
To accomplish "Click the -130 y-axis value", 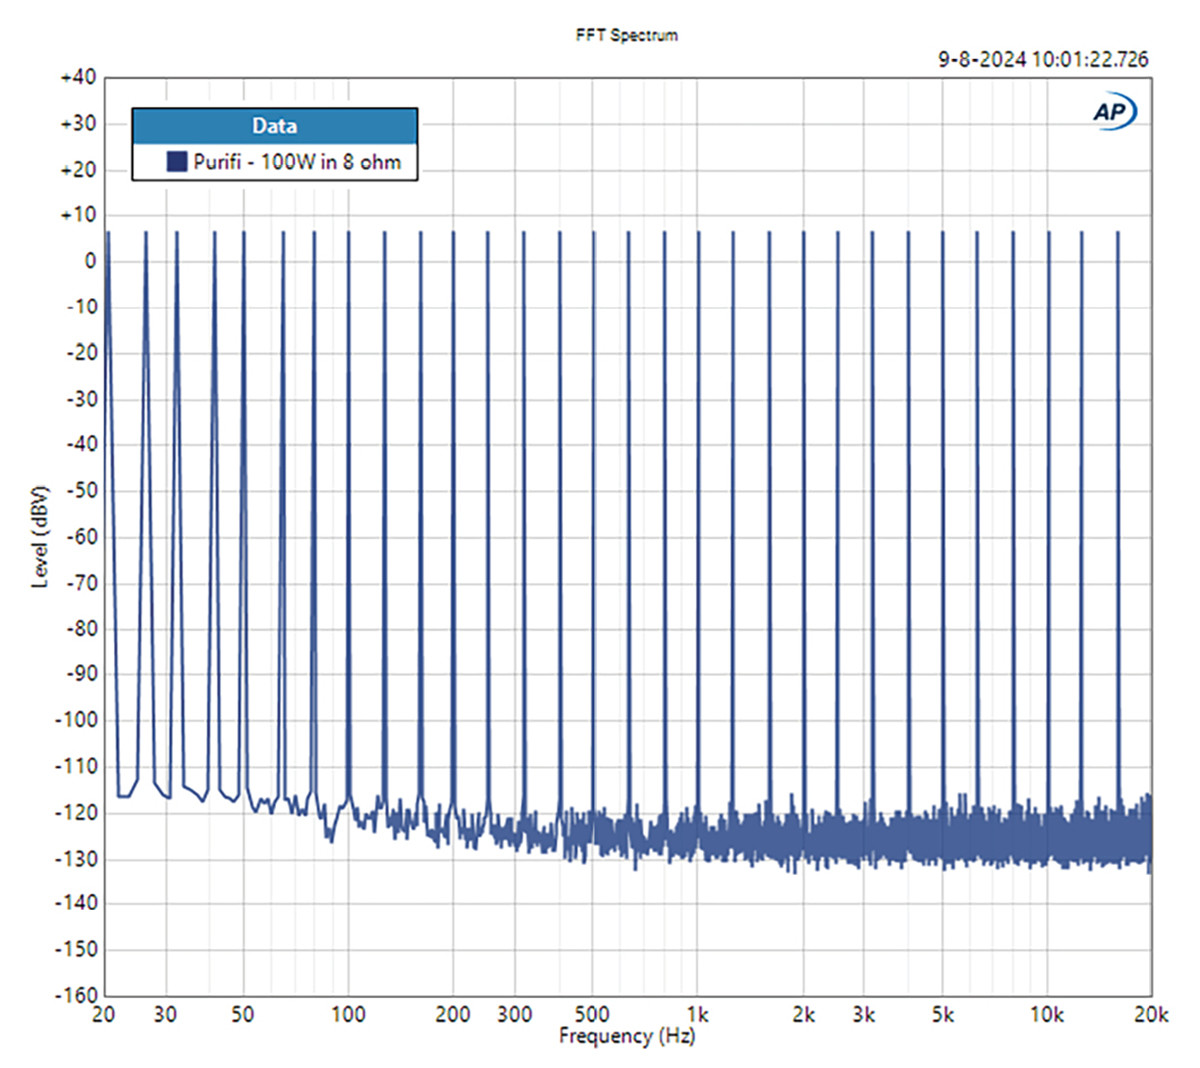I will coord(76,859).
